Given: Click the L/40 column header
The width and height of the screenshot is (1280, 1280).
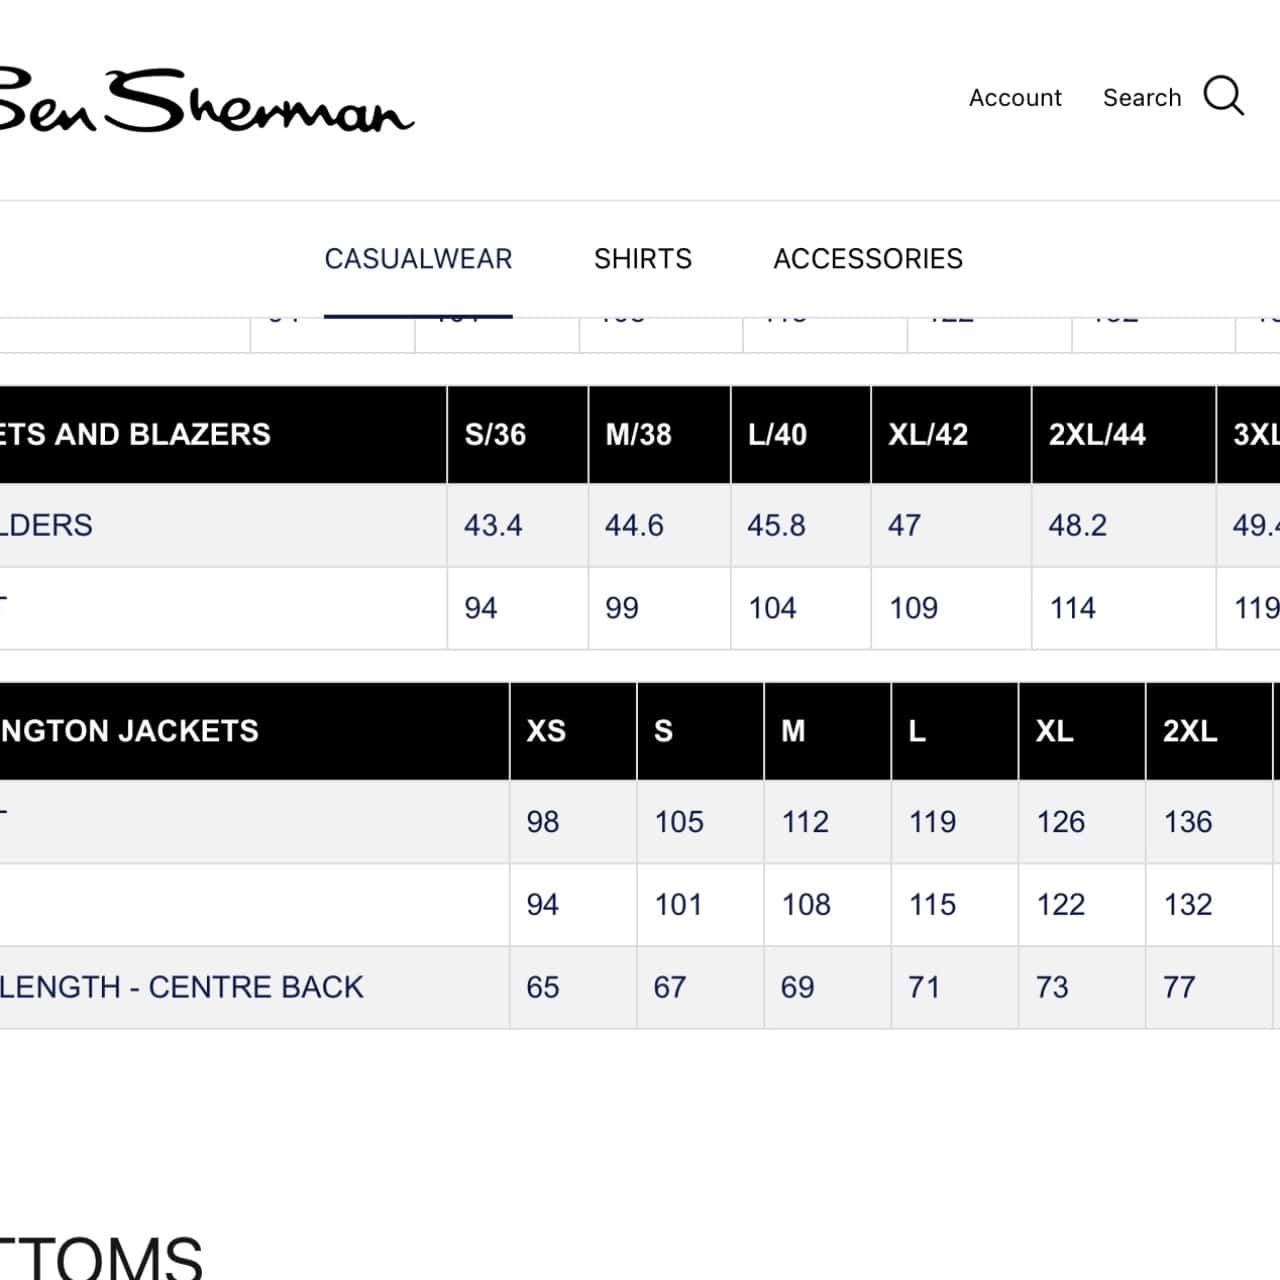Looking at the screenshot, I should [x=777, y=435].
